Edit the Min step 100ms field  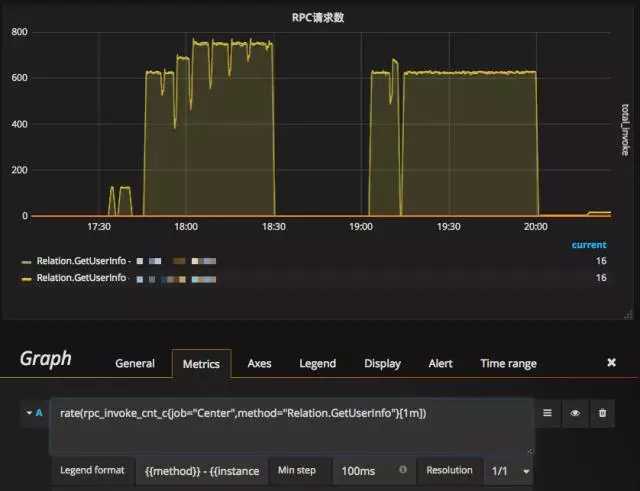374,471
